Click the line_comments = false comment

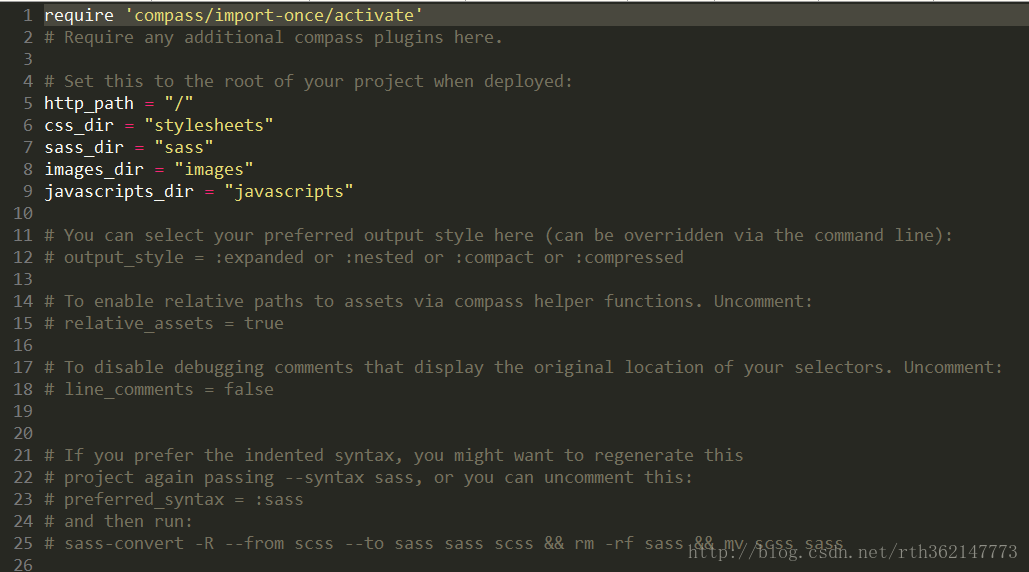click(159, 390)
